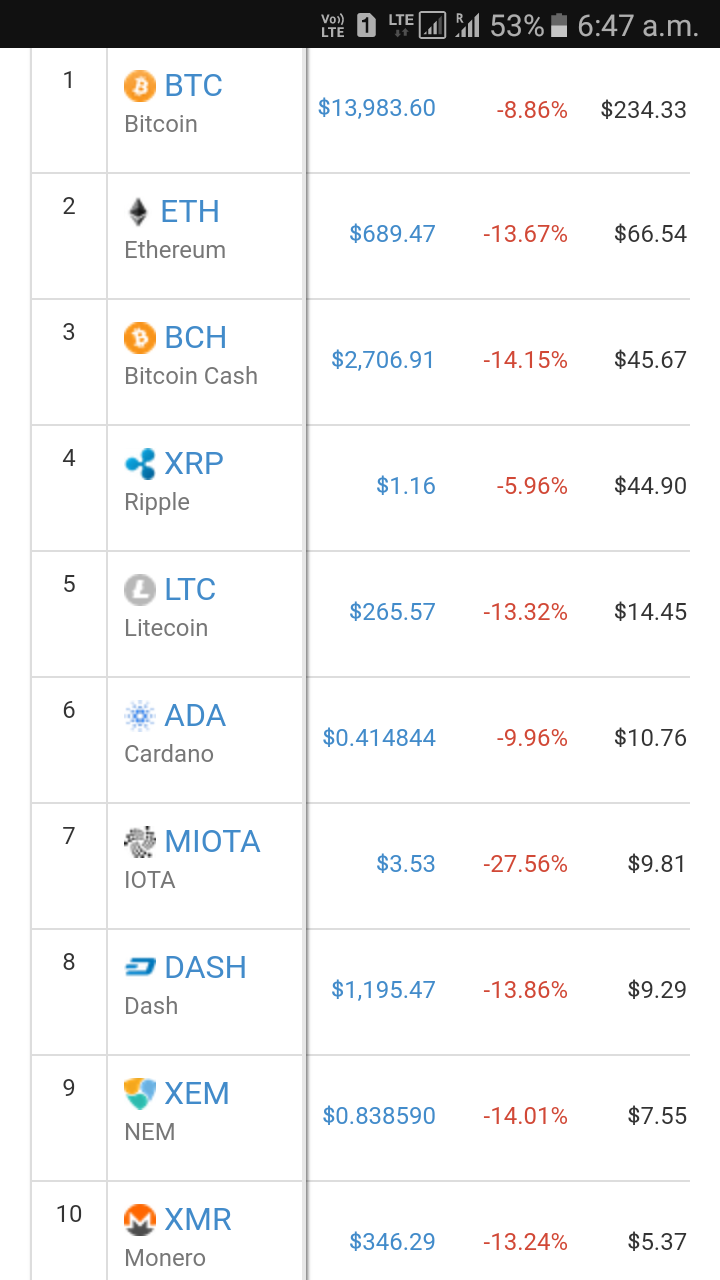
Task: Open the Bitcoin price $13,983.60 link
Action: pos(377,108)
